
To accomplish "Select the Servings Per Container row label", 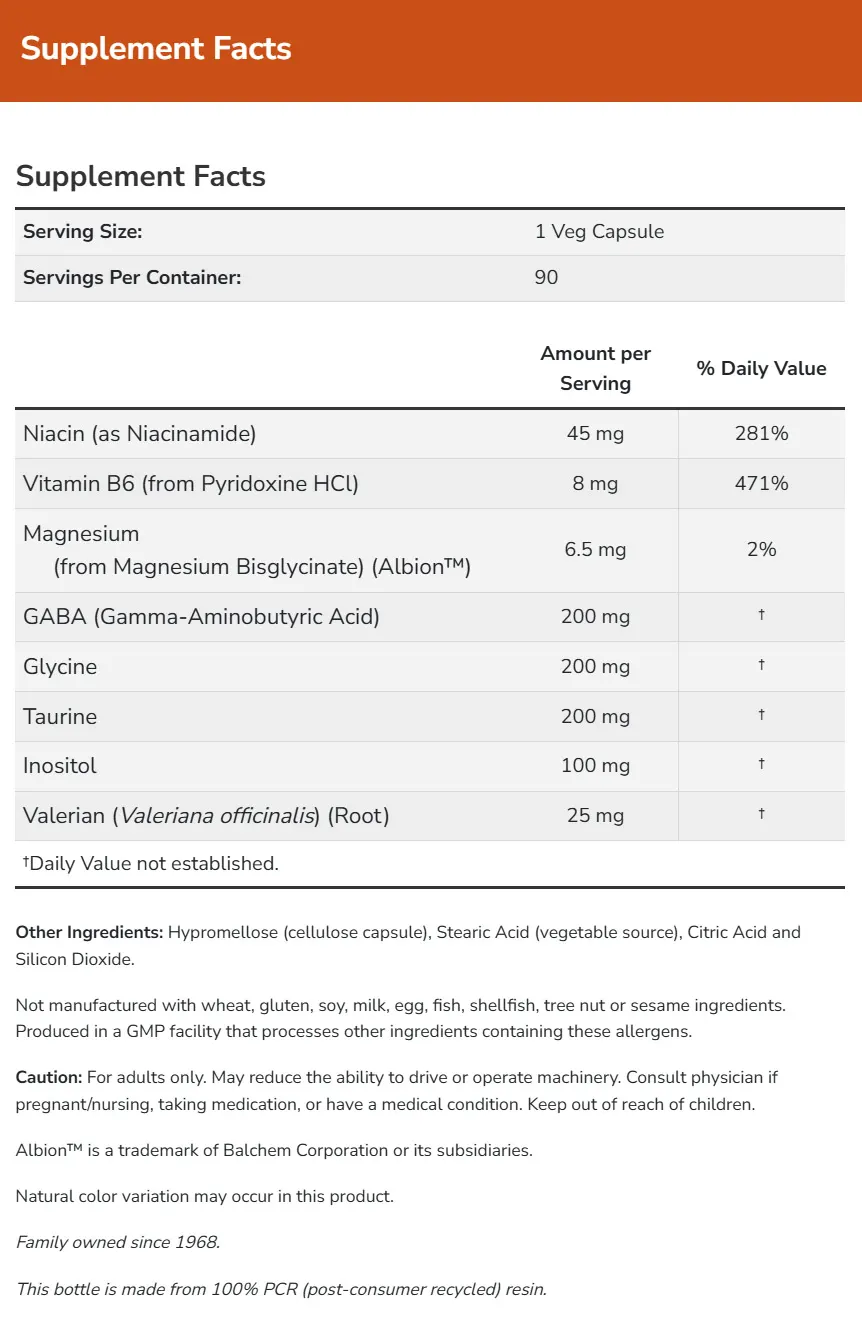I will [132, 278].
